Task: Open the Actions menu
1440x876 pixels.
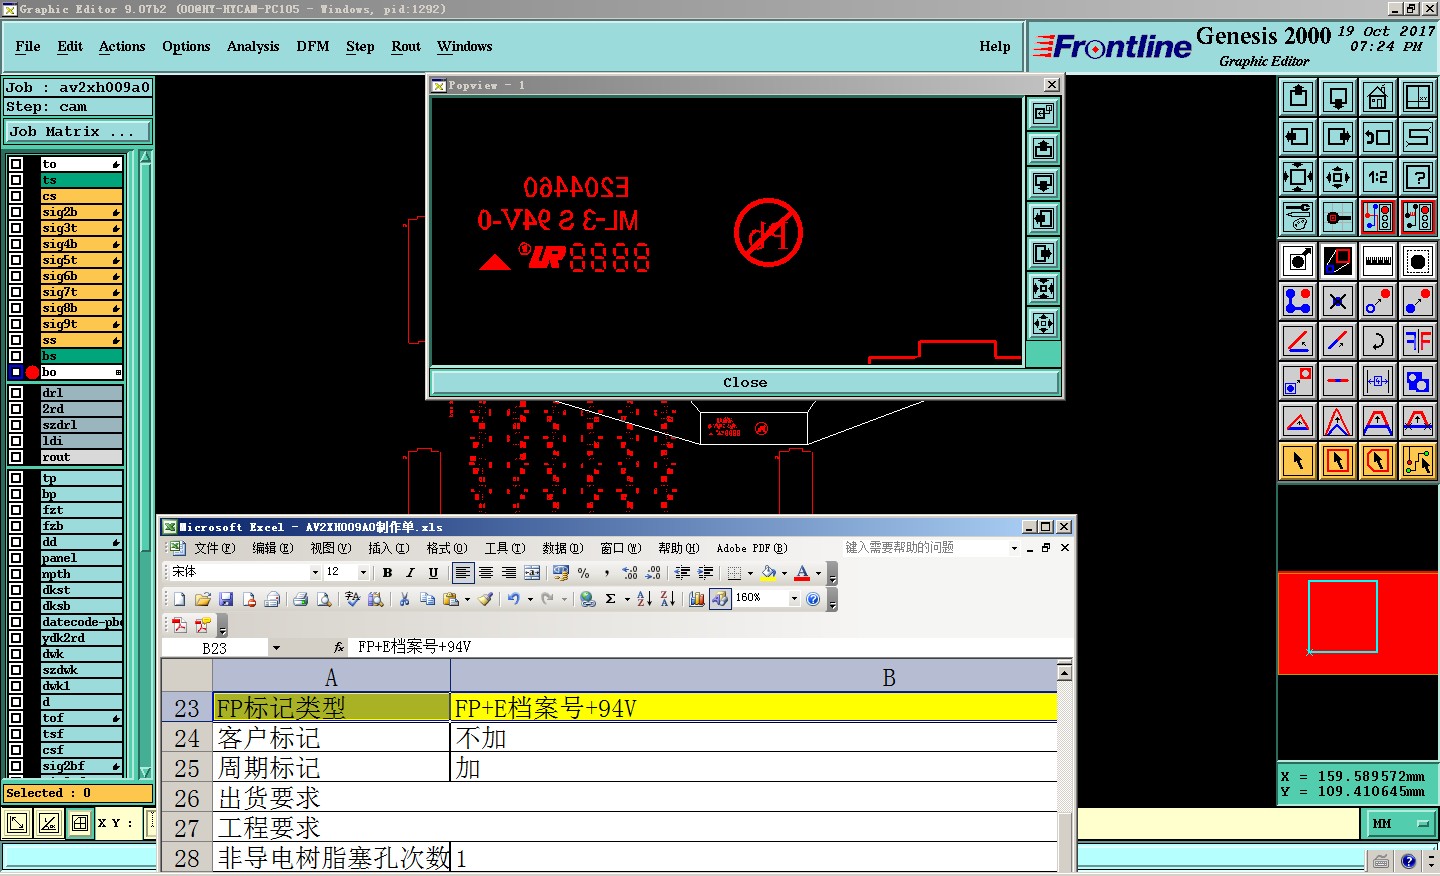Action: point(122,46)
